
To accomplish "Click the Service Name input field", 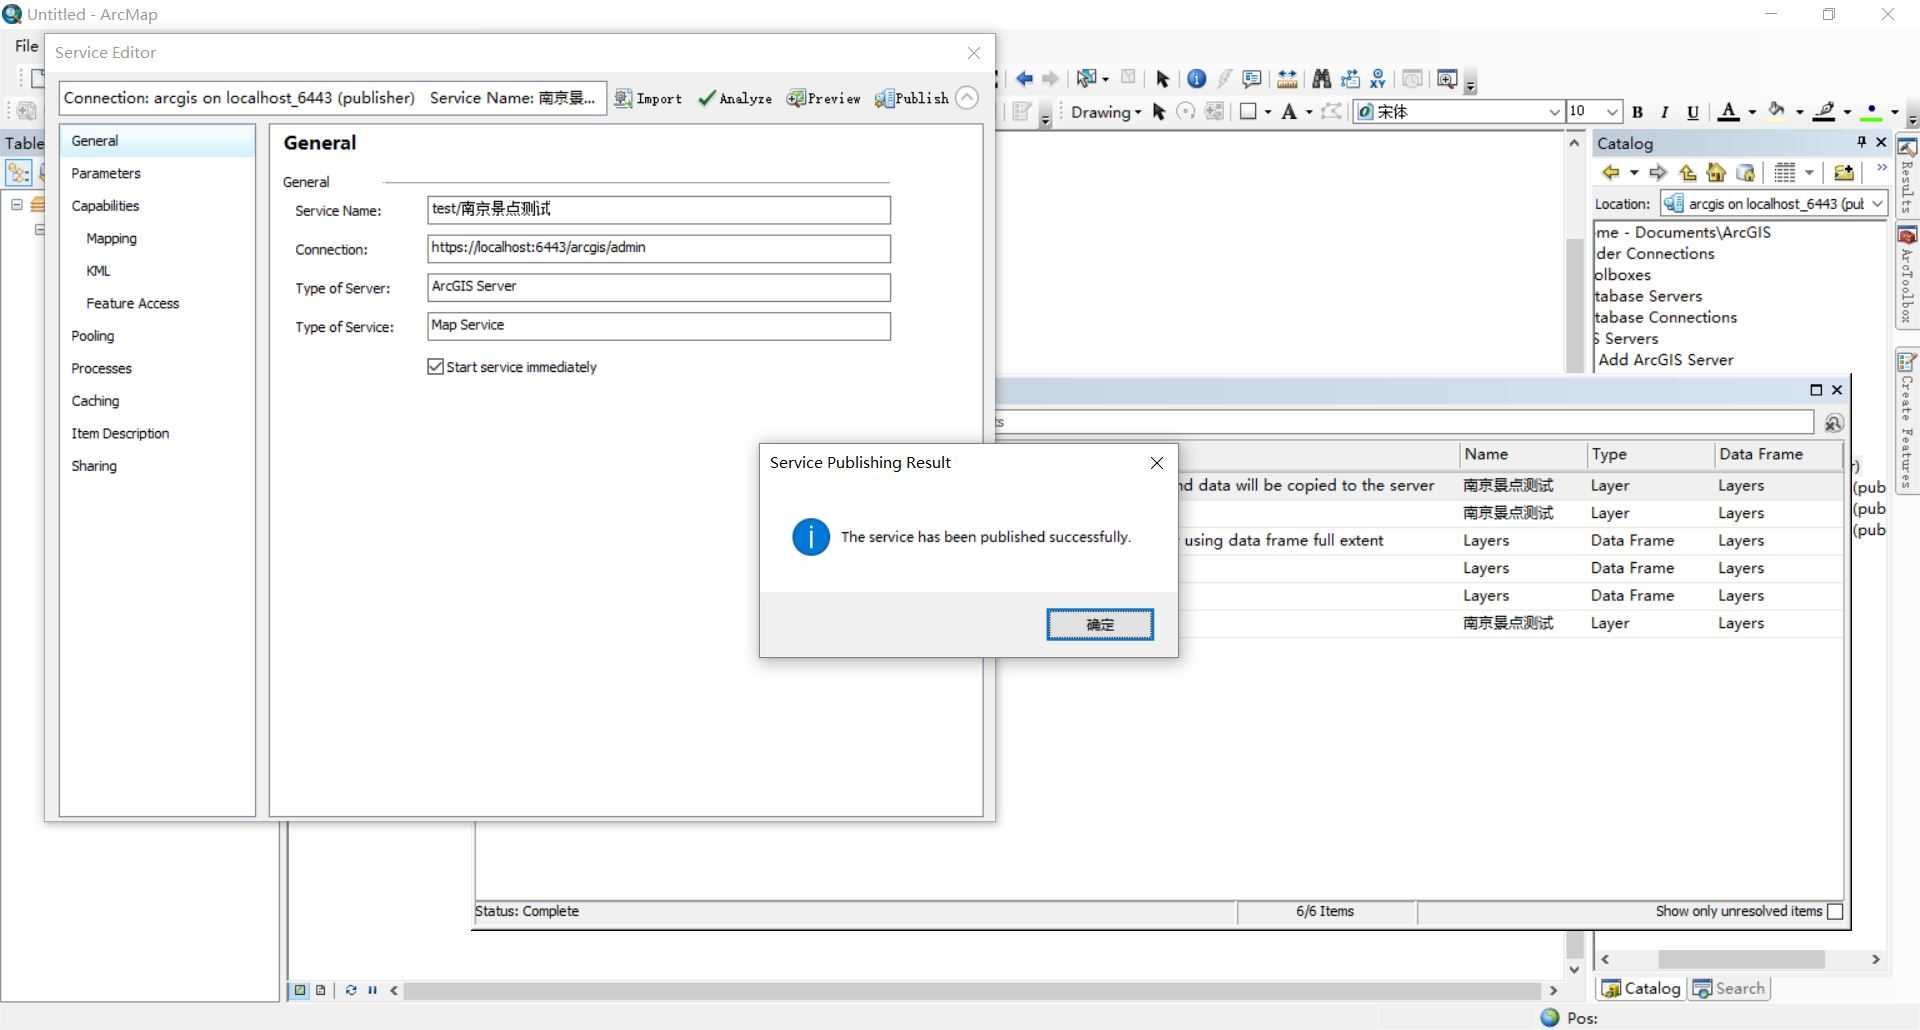I will pos(659,210).
